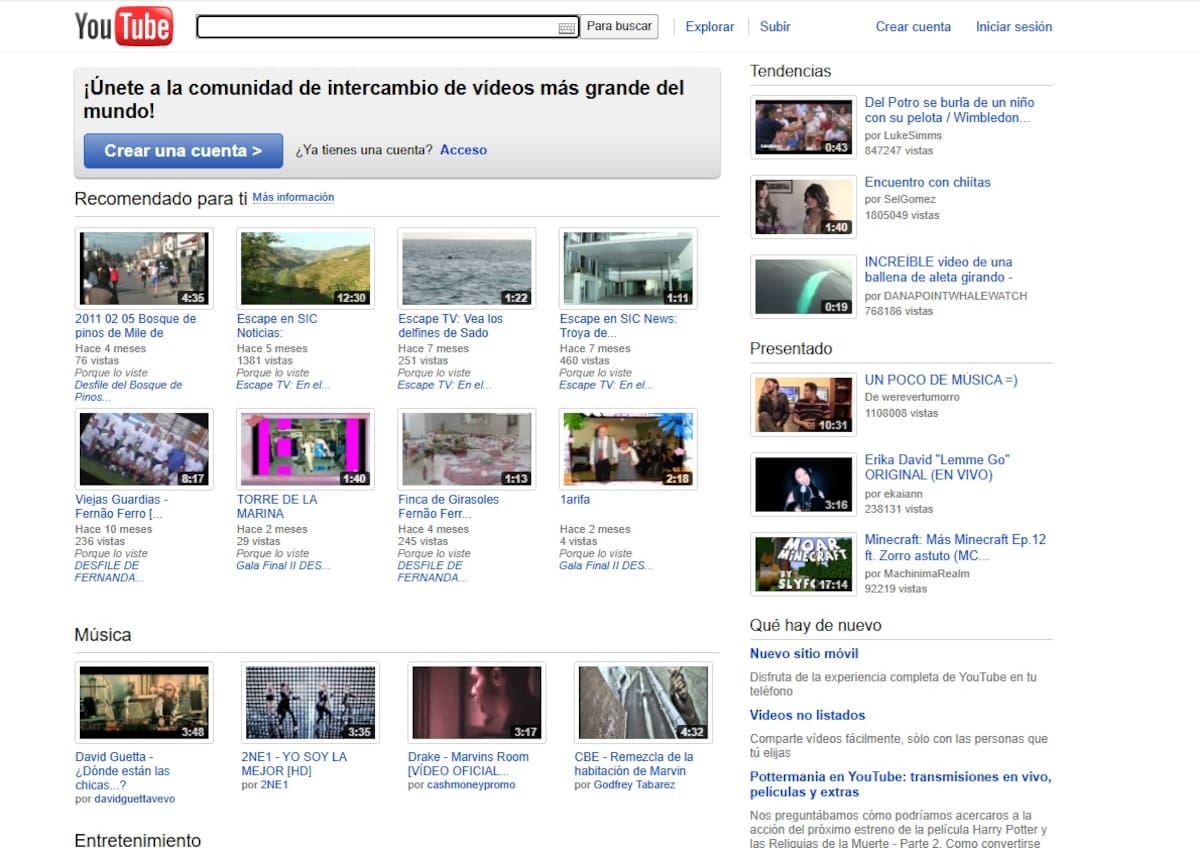Open thumbnail for 'Escape en SIC News: Troya'
The image size is (1200, 848).
point(628,269)
